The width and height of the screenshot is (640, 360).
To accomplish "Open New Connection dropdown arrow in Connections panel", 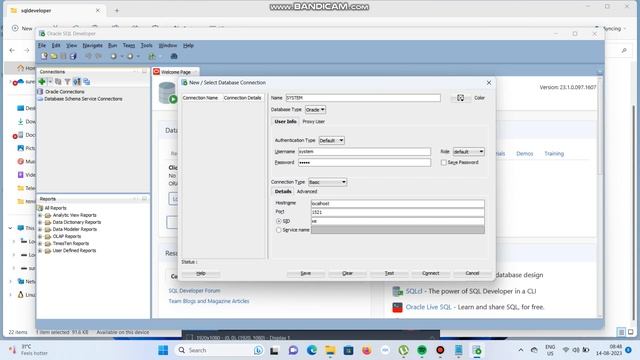I will pyautogui.click(x=50, y=82).
